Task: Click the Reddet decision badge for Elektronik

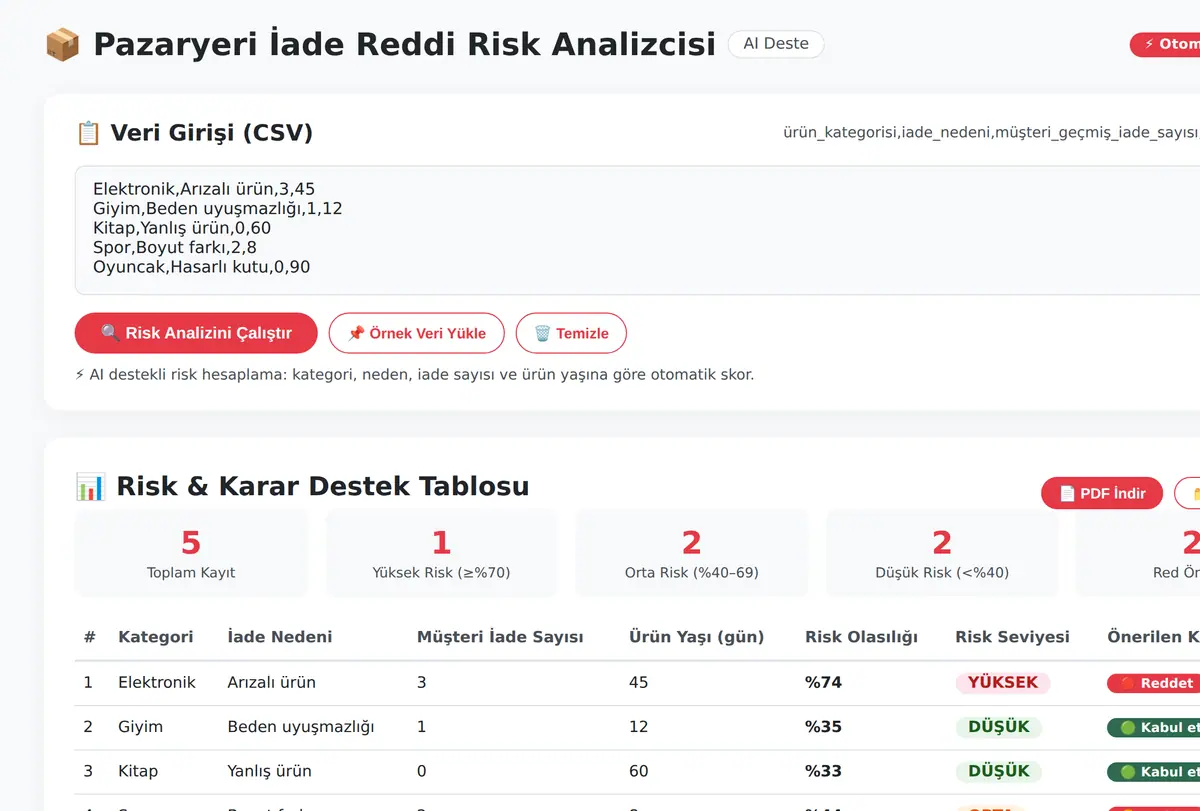Action: 1153,683
